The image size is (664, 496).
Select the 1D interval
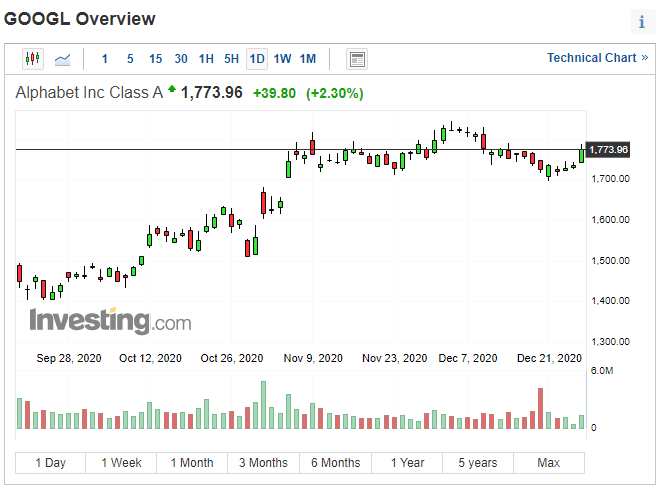tap(257, 59)
